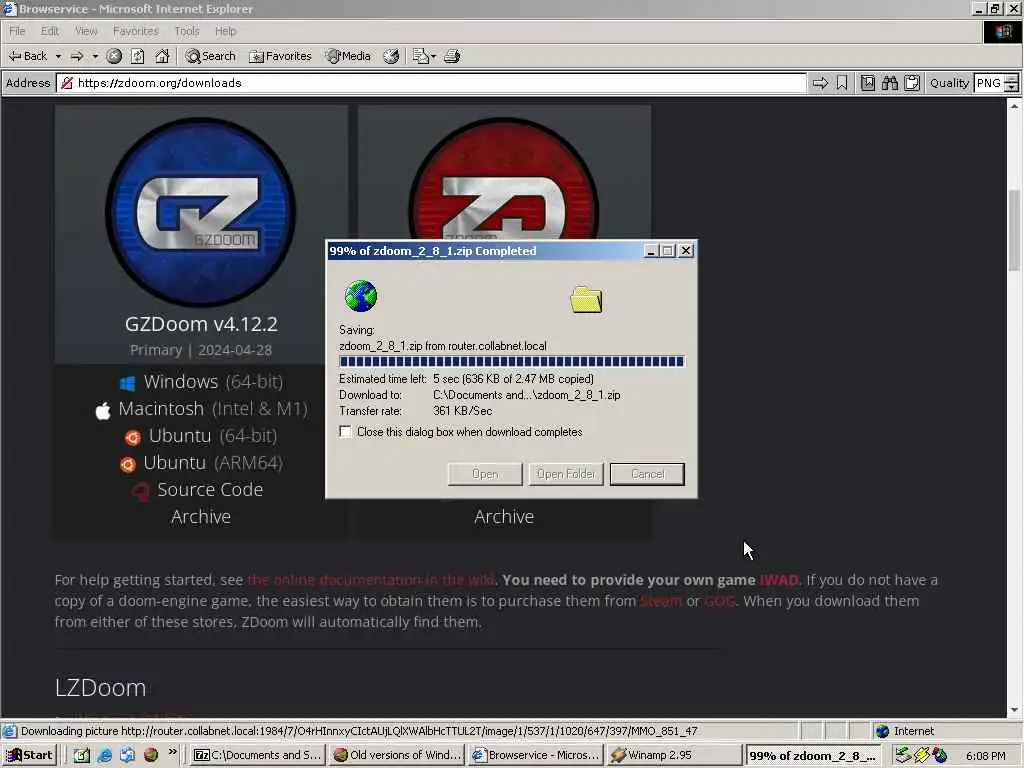
Task: Click the GOG link in help text
Action: tap(719, 601)
